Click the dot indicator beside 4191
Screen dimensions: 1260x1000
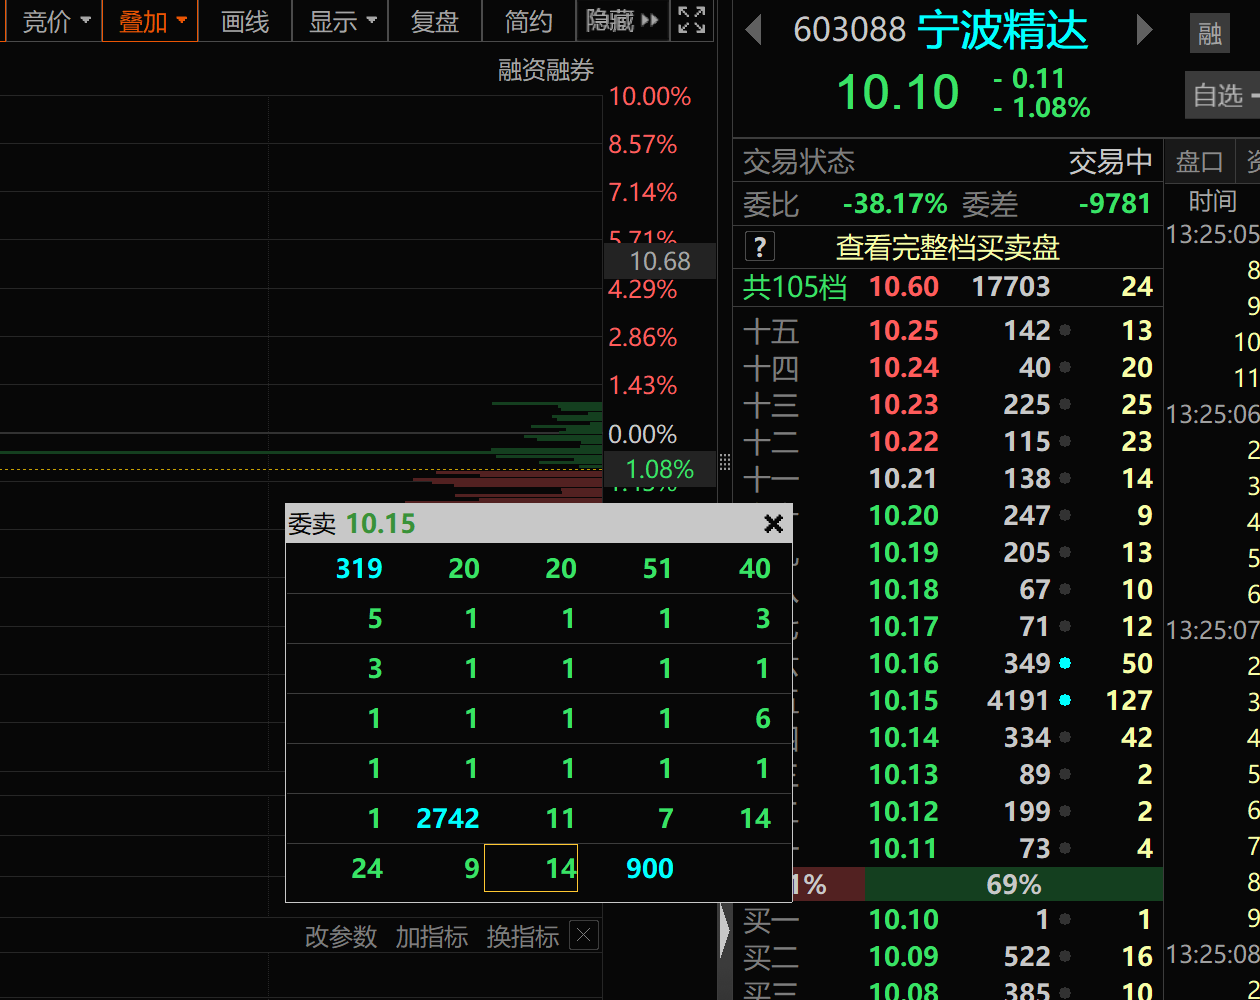click(x=1065, y=700)
